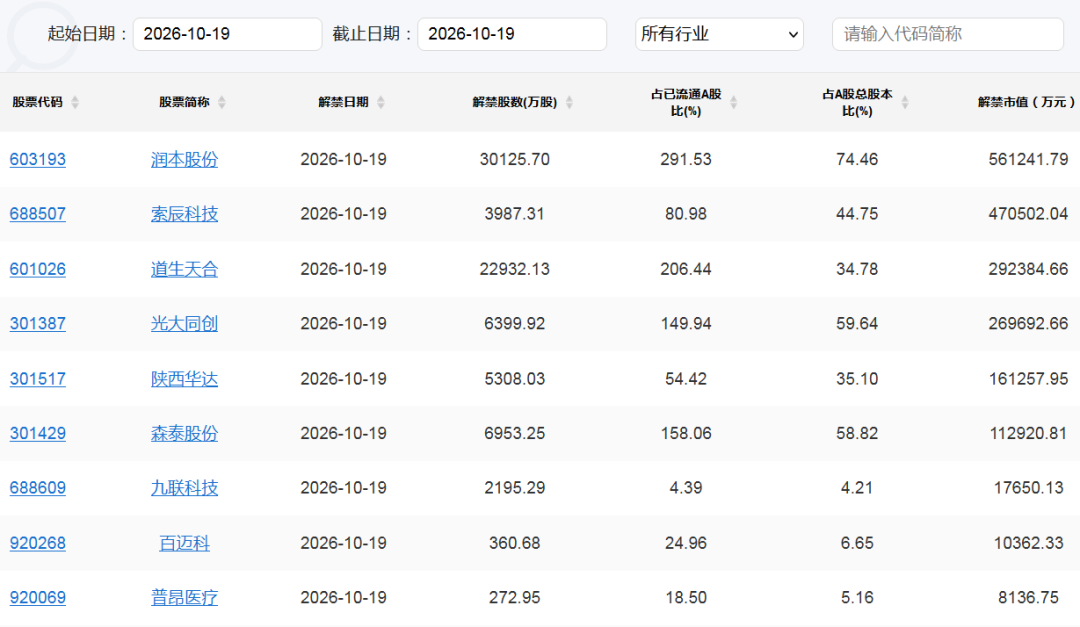Click the 起始日期 date field

tap(227, 34)
